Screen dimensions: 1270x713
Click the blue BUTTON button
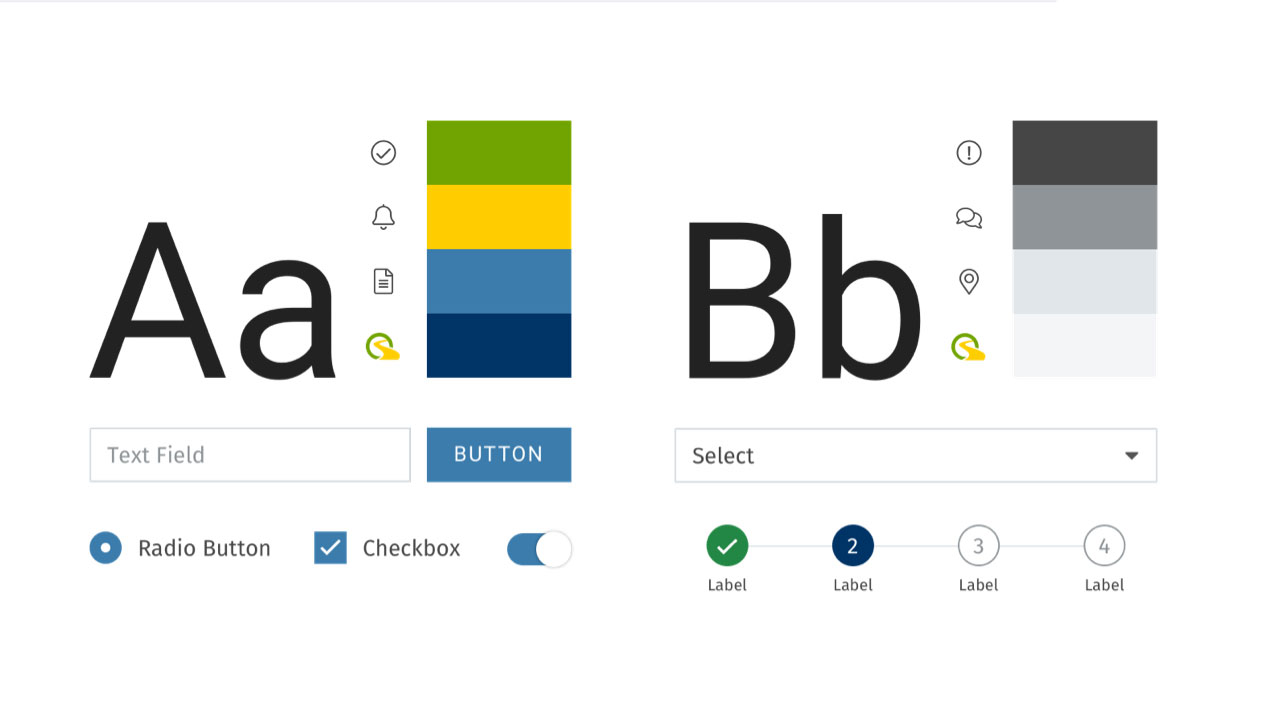[x=499, y=454]
